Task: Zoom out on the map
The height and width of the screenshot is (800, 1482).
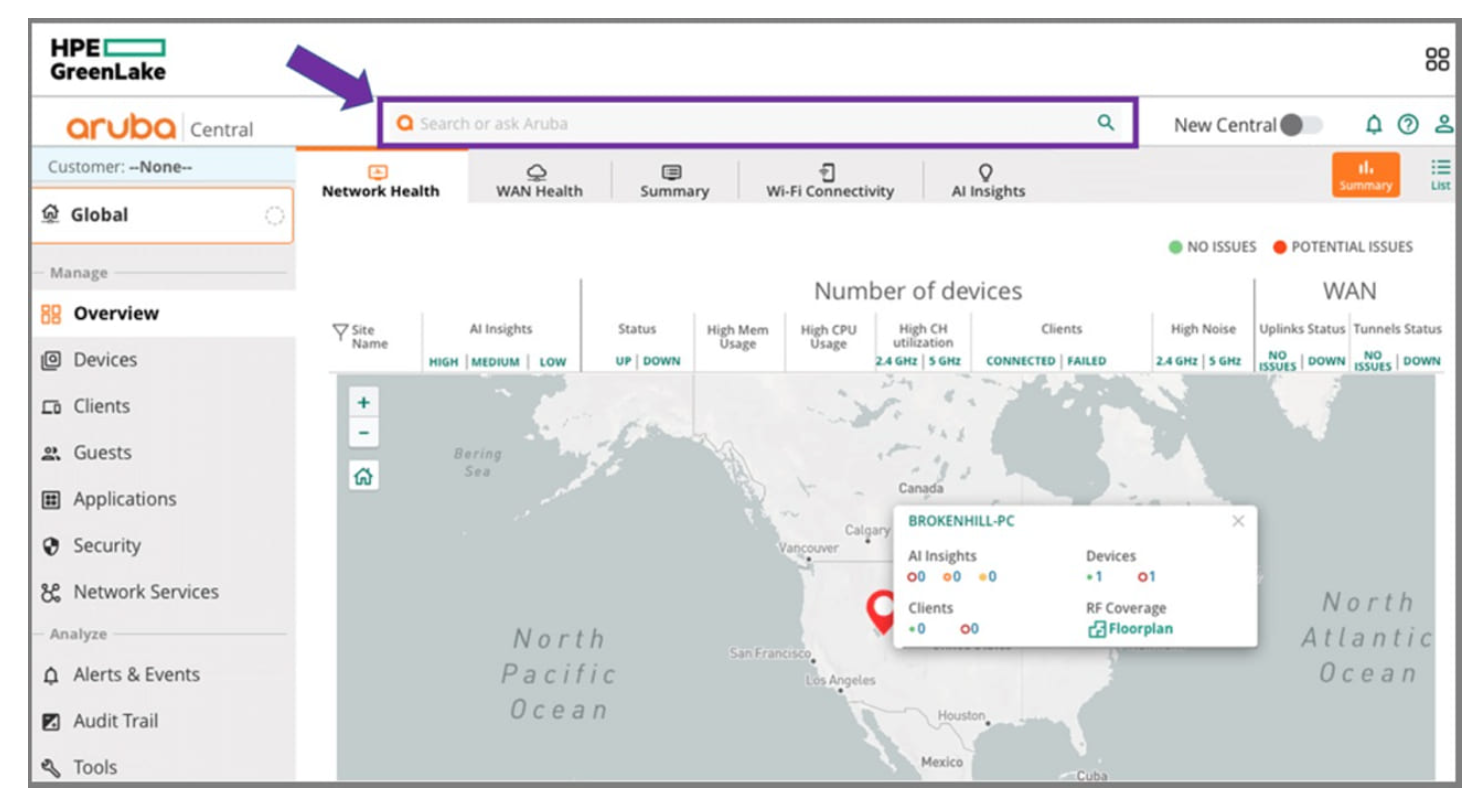Action: (363, 433)
